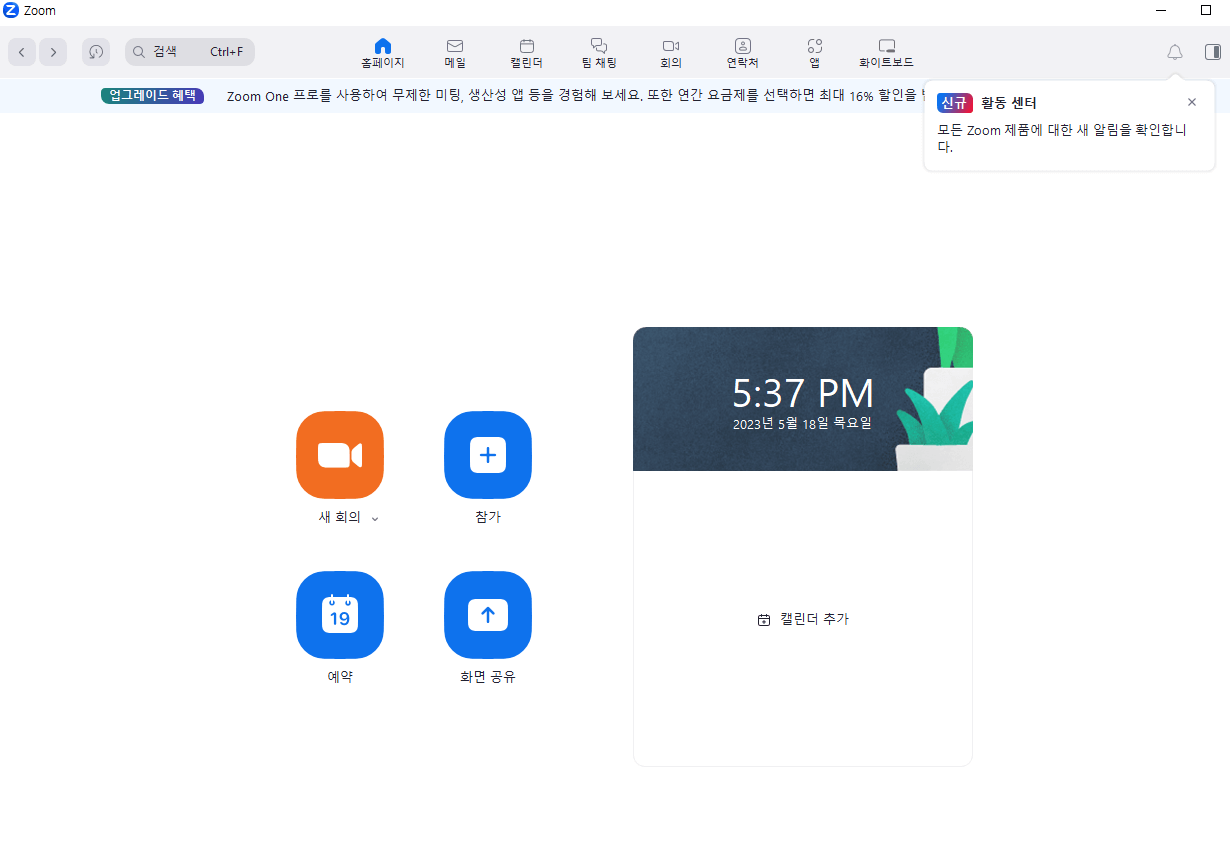Click the 참가 plus icon
The width and height of the screenshot is (1230, 846).
click(488, 455)
